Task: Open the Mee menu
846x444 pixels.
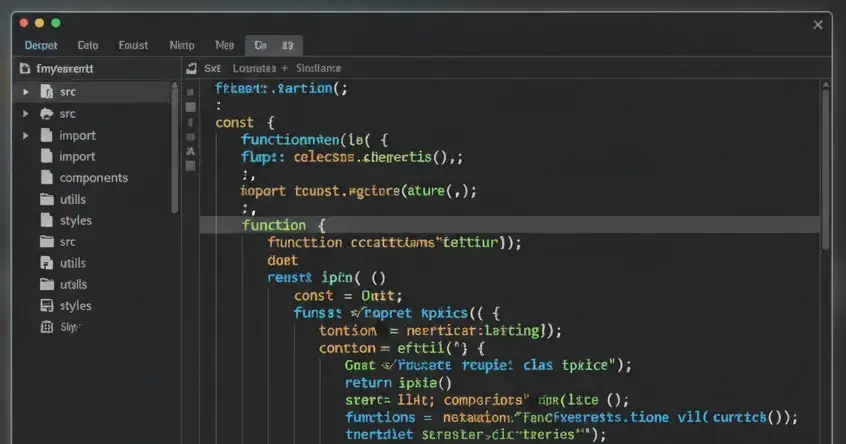Action: [x=224, y=45]
